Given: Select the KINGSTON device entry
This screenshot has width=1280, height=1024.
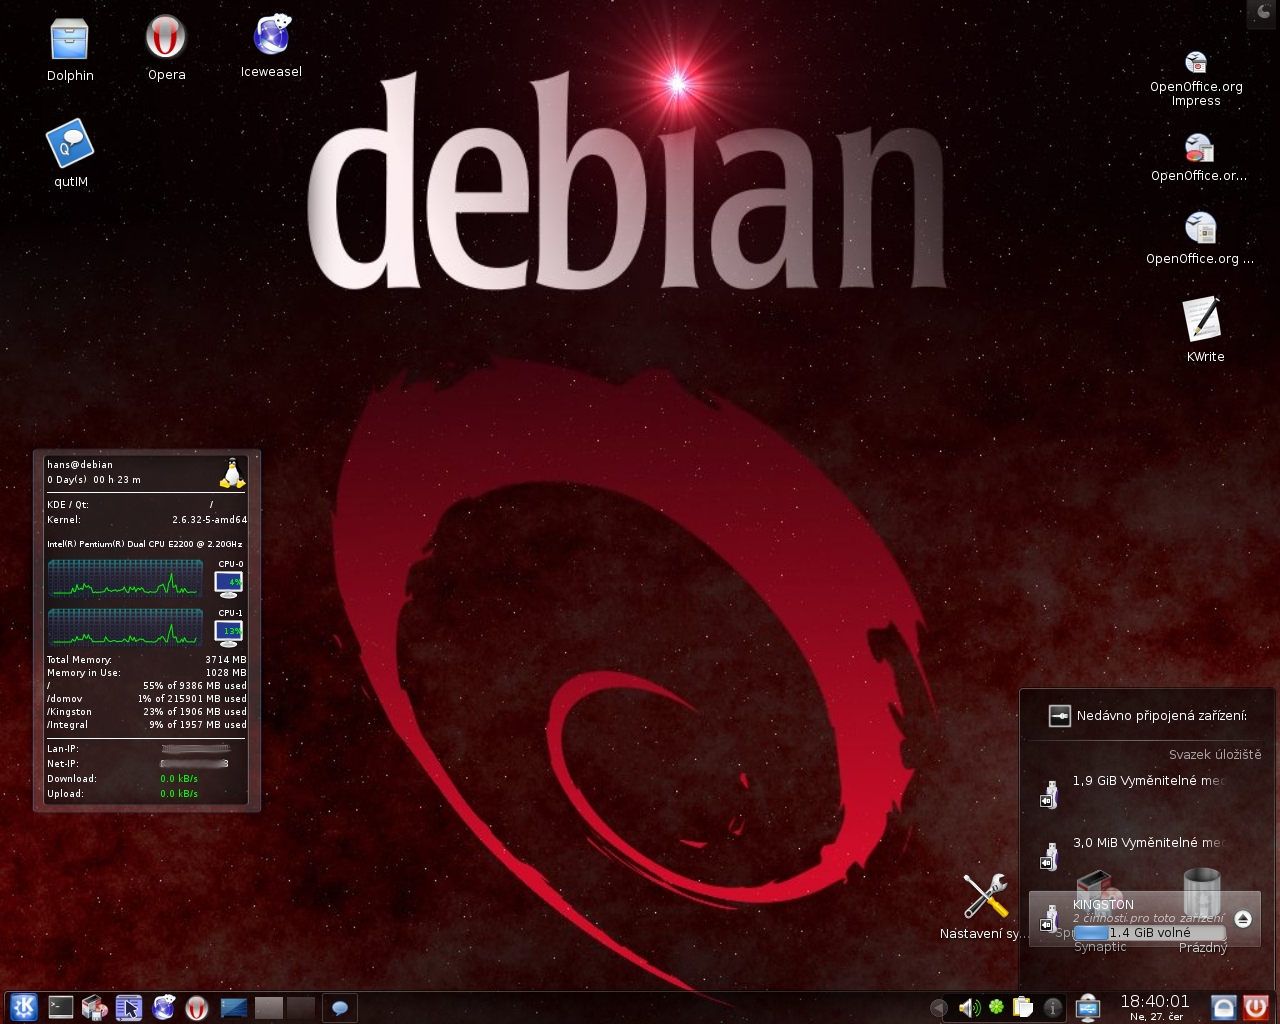Looking at the screenshot, I should [1145, 918].
